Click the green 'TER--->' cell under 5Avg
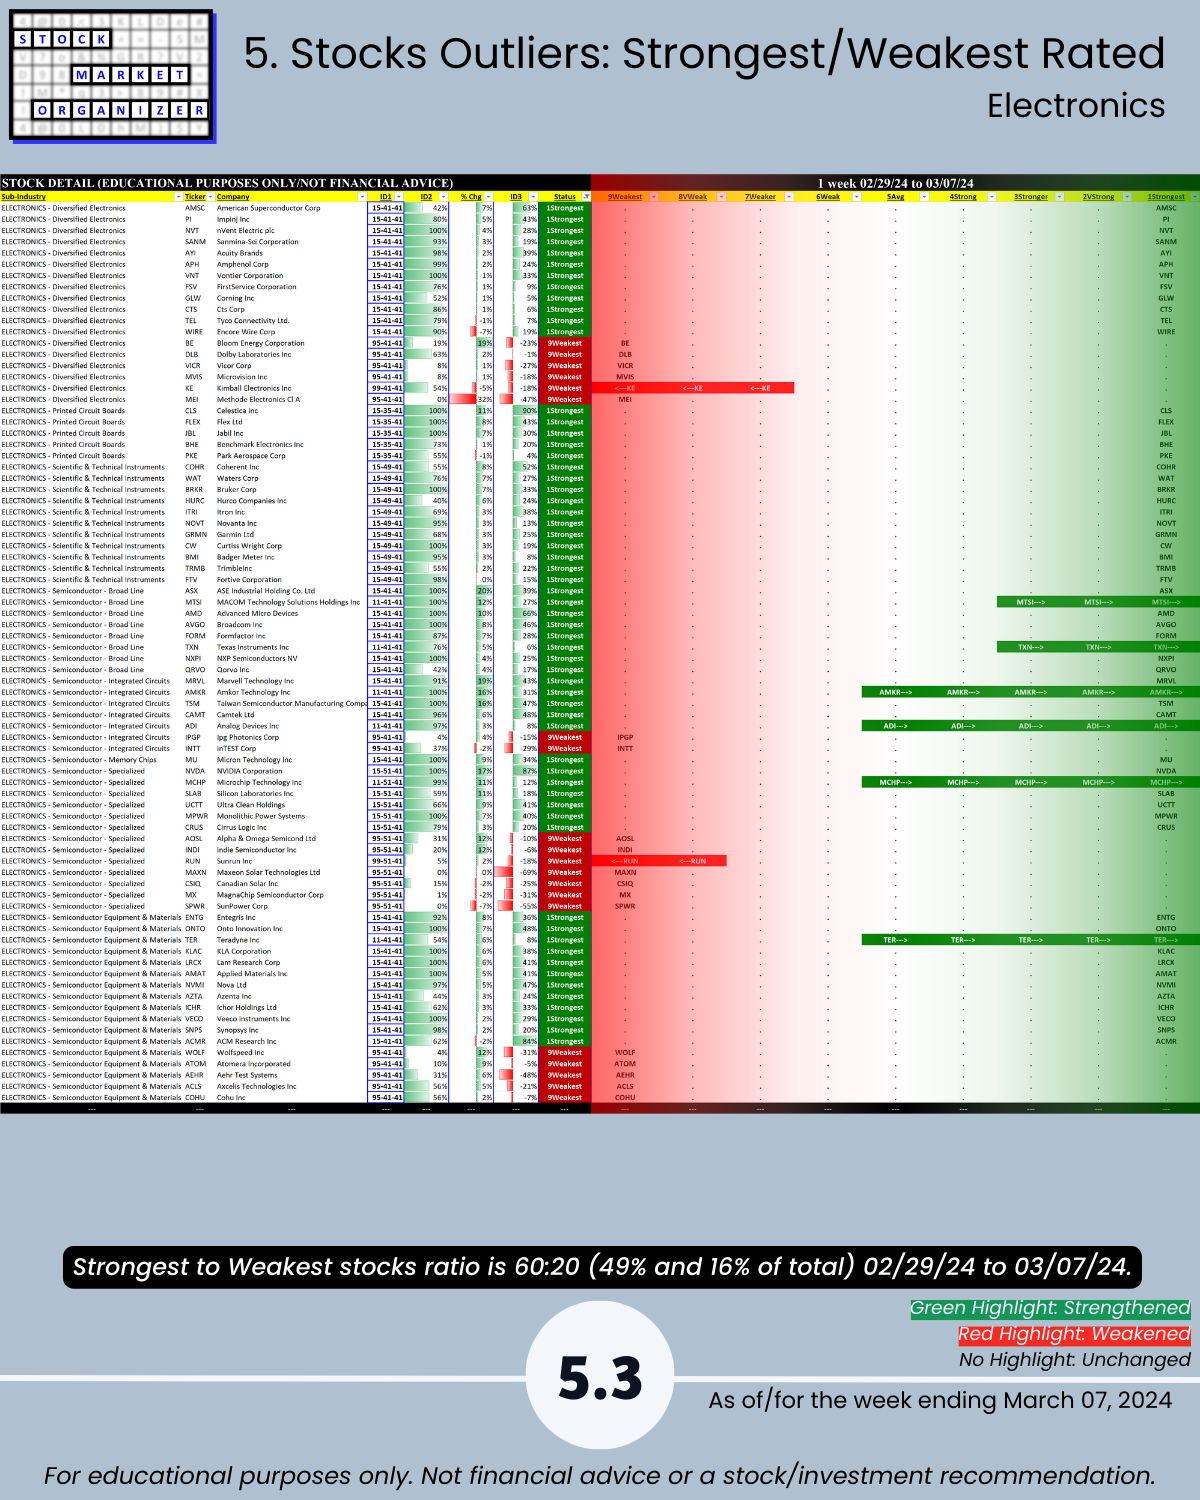The image size is (1200, 1500). point(895,940)
